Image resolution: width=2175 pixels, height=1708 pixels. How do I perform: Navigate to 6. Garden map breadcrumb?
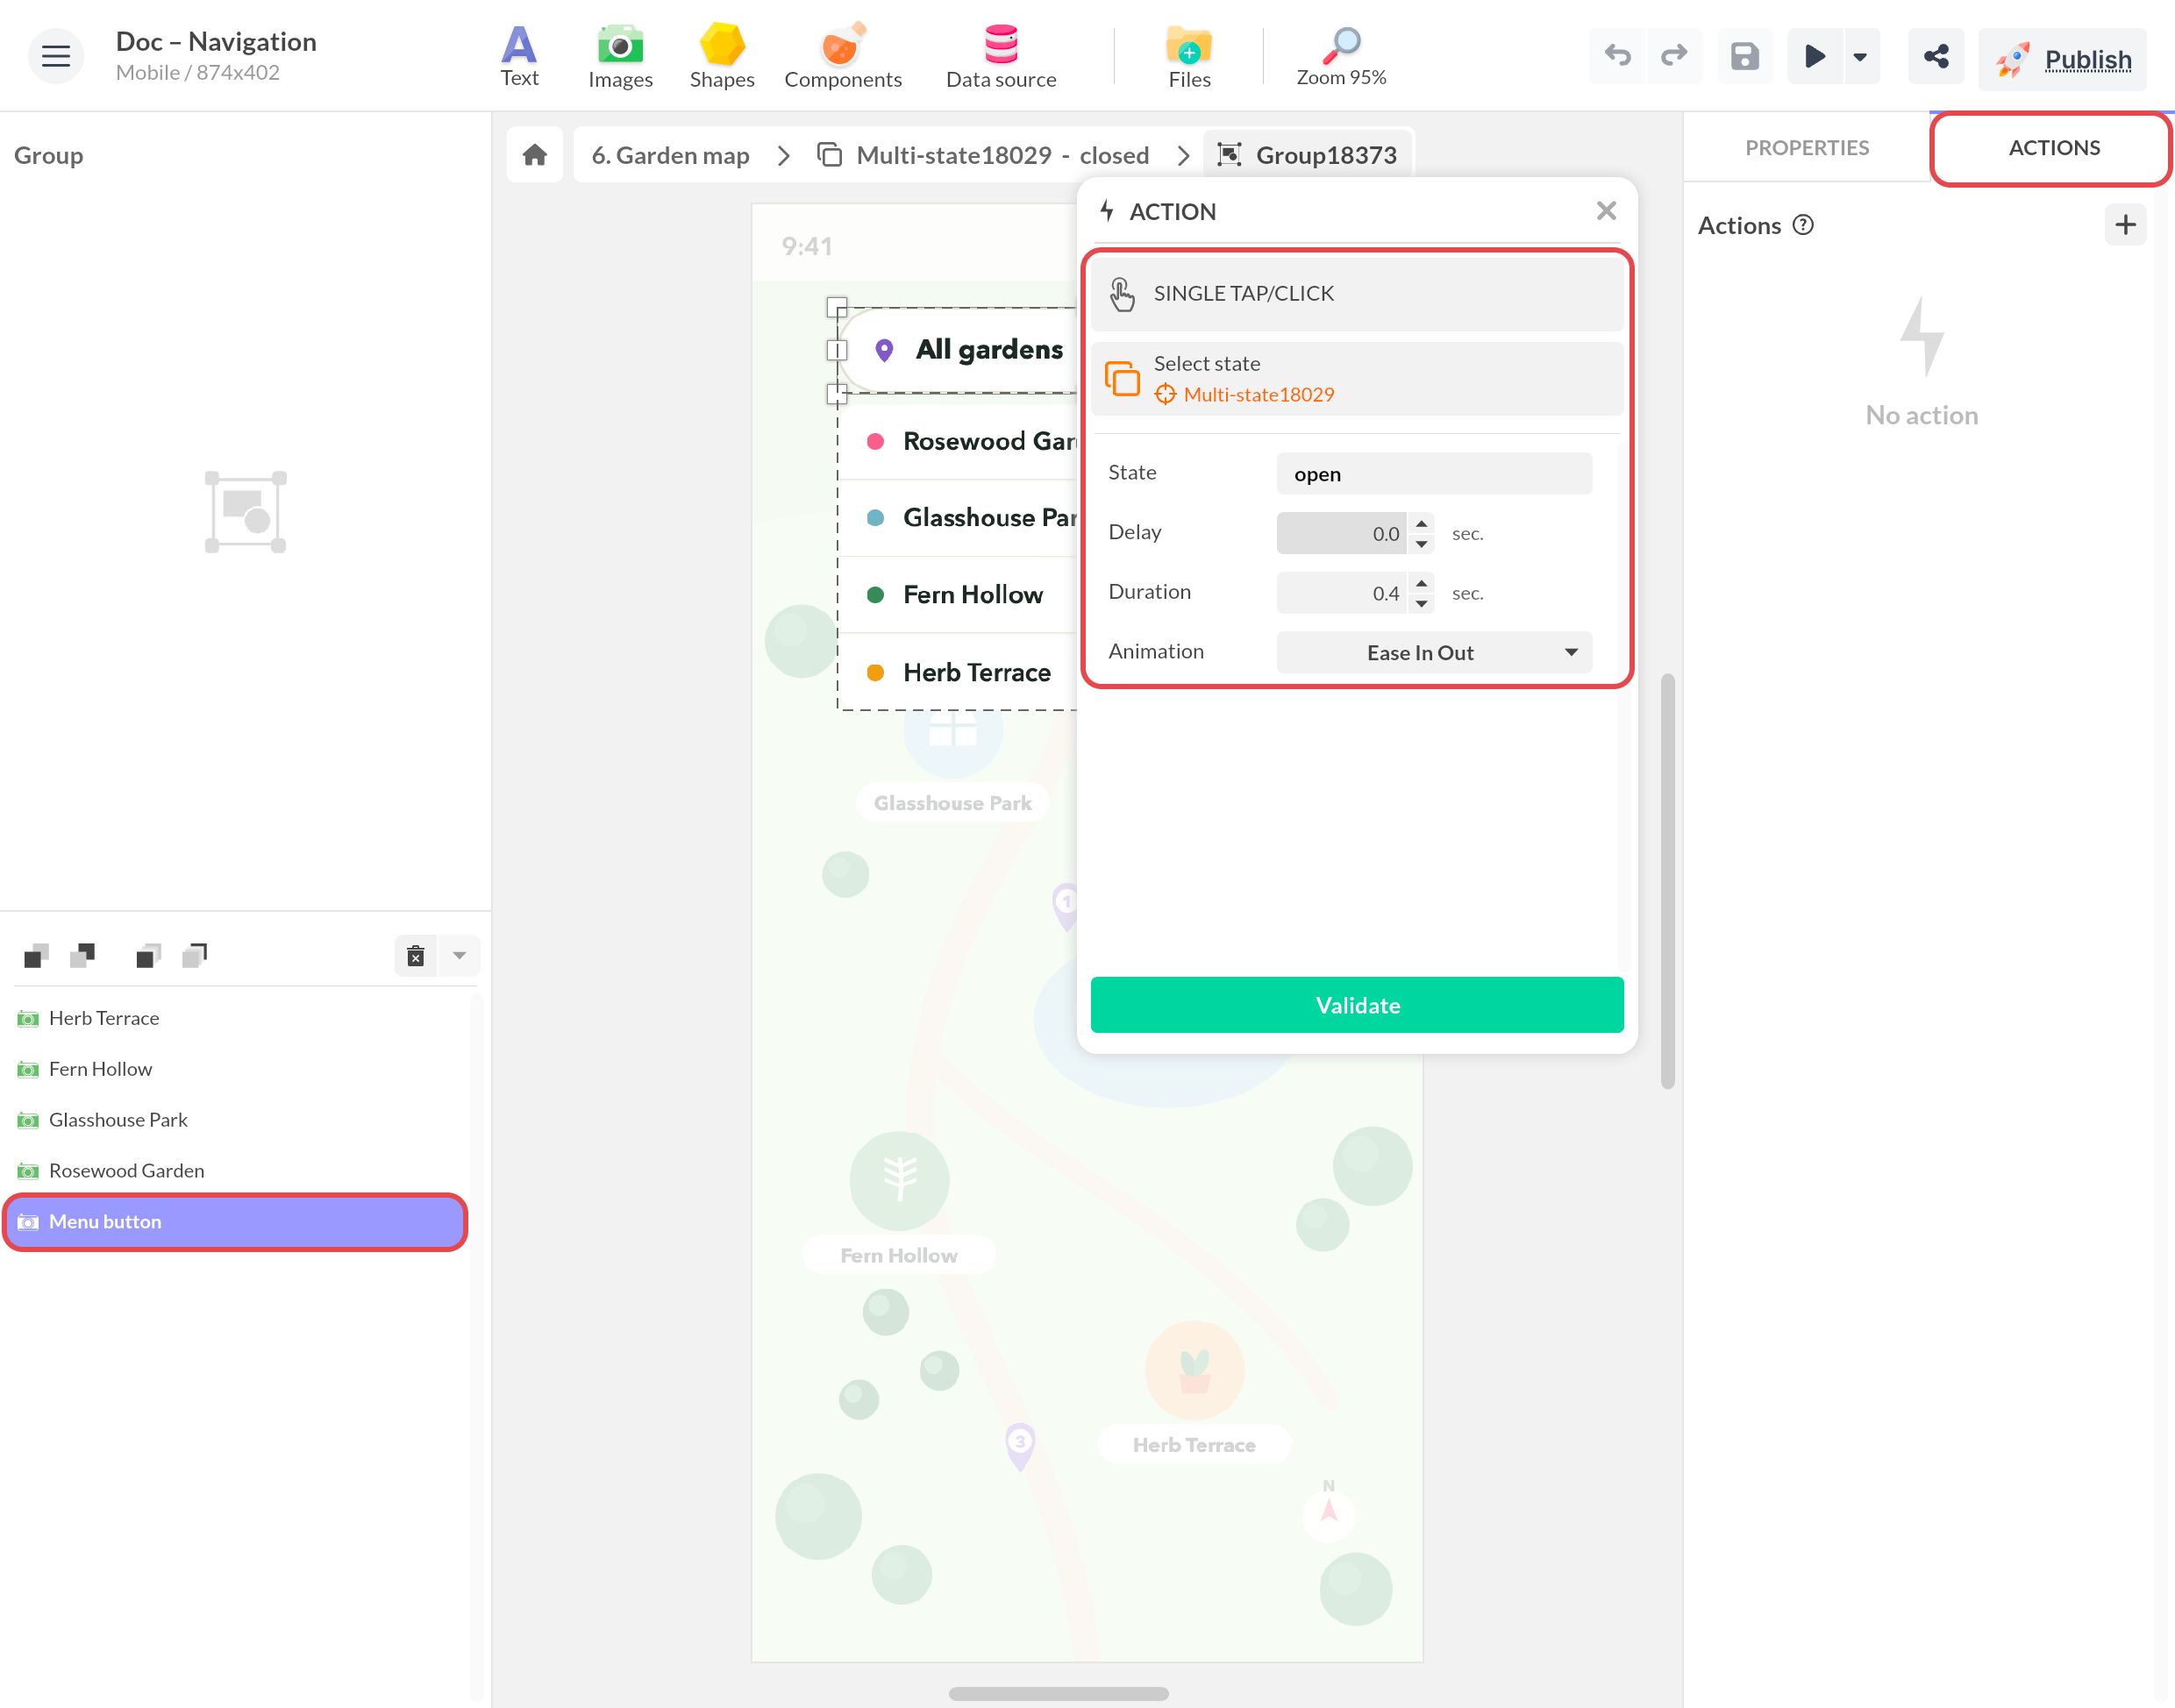coord(670,155)
